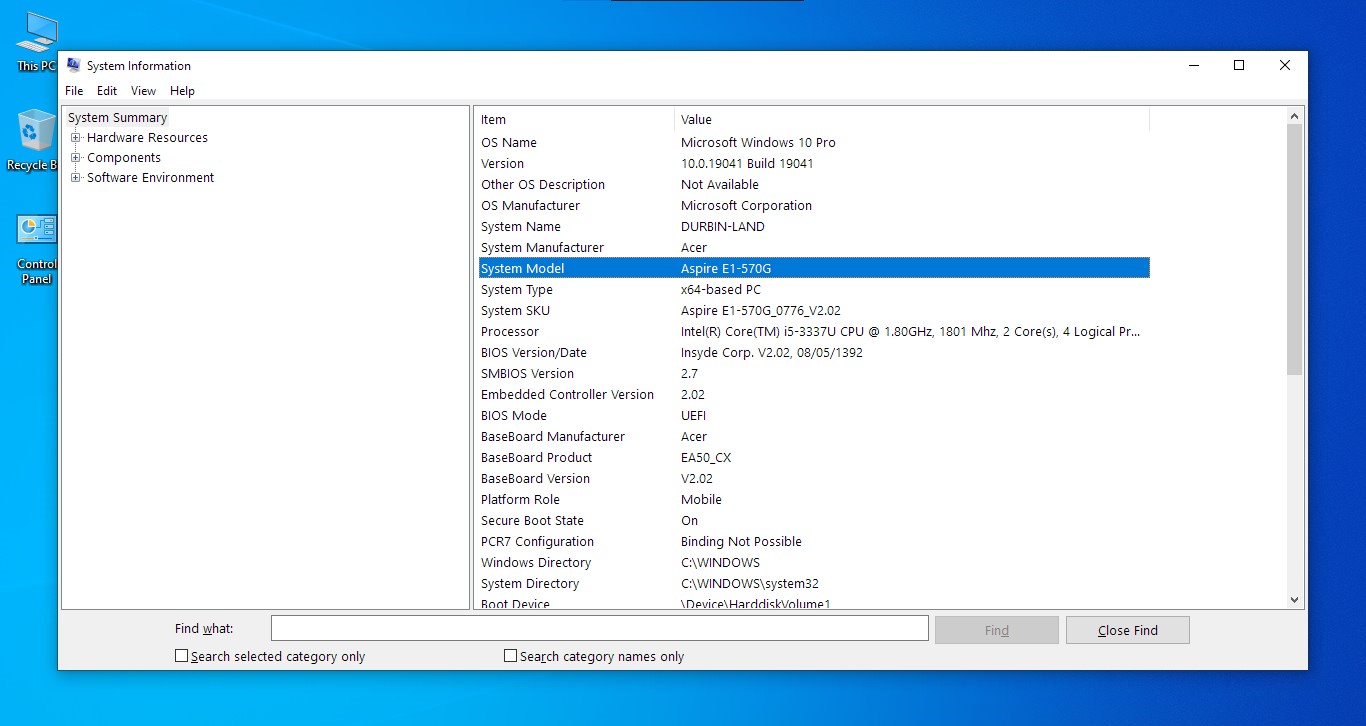Click the Close Find button

coord(1127,630)
